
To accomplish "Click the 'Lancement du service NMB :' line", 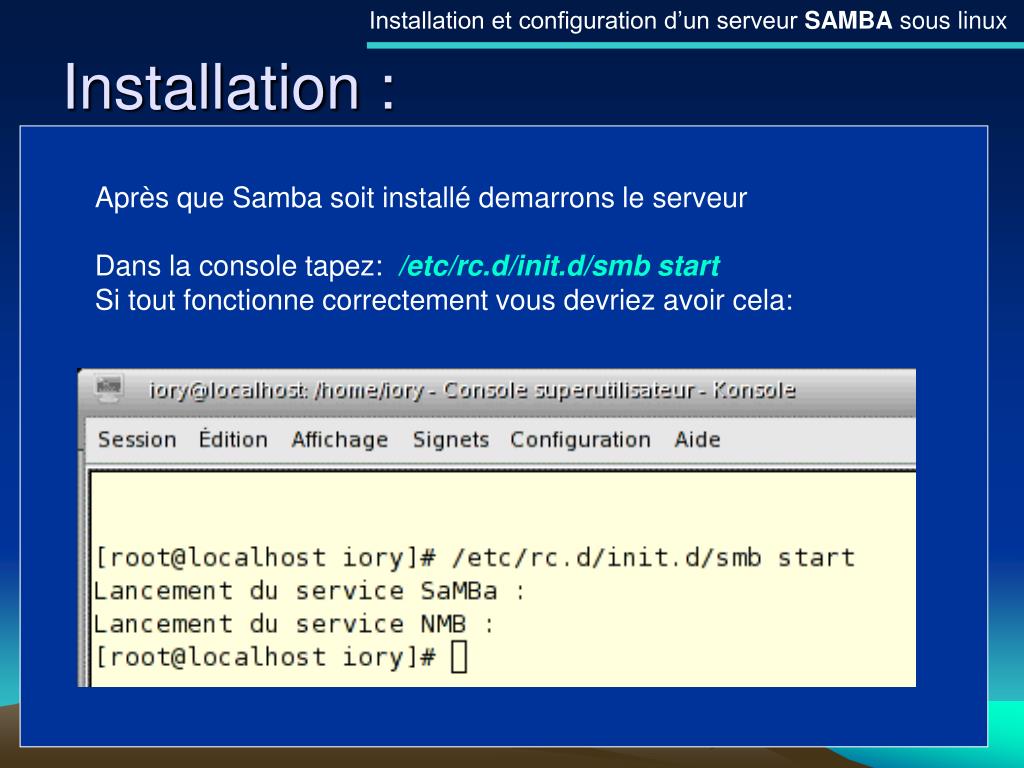I will tap(293, 624).
